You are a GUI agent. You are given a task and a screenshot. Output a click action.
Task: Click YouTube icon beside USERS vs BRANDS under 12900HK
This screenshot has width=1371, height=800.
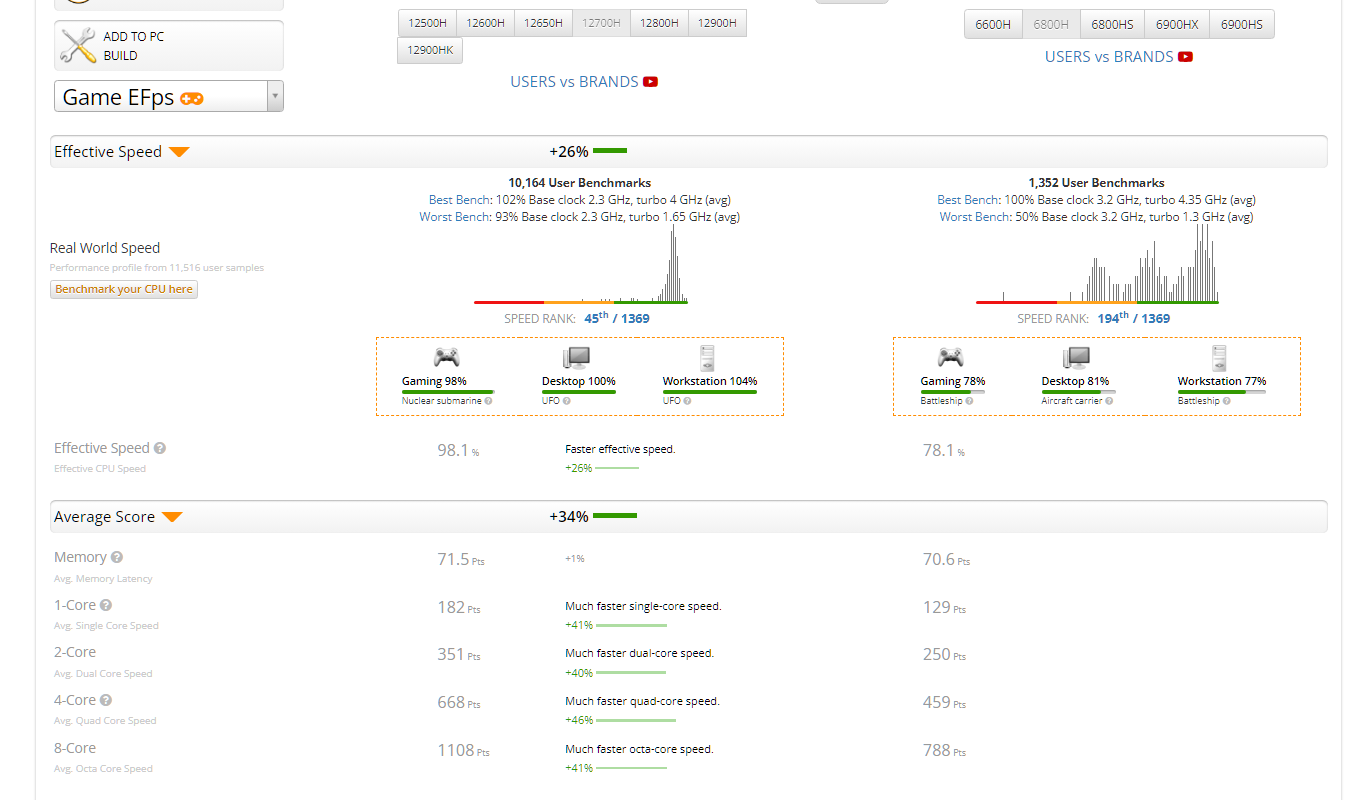coord(650,82)
